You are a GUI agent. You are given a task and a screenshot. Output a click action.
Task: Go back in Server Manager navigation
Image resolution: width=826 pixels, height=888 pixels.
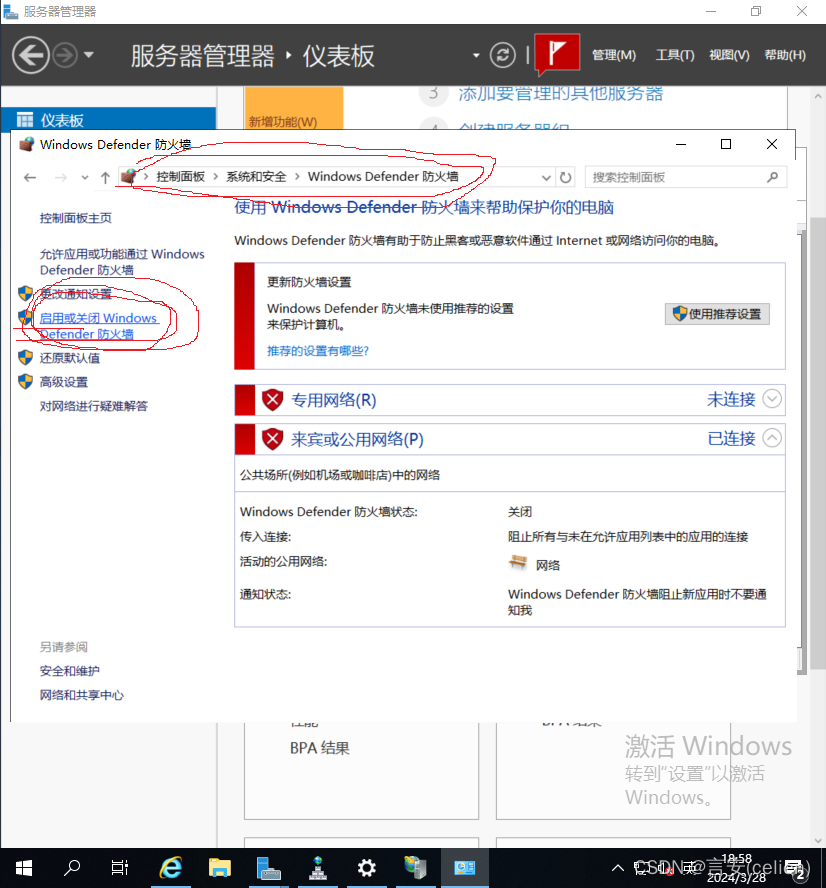(x=31, y=55)
